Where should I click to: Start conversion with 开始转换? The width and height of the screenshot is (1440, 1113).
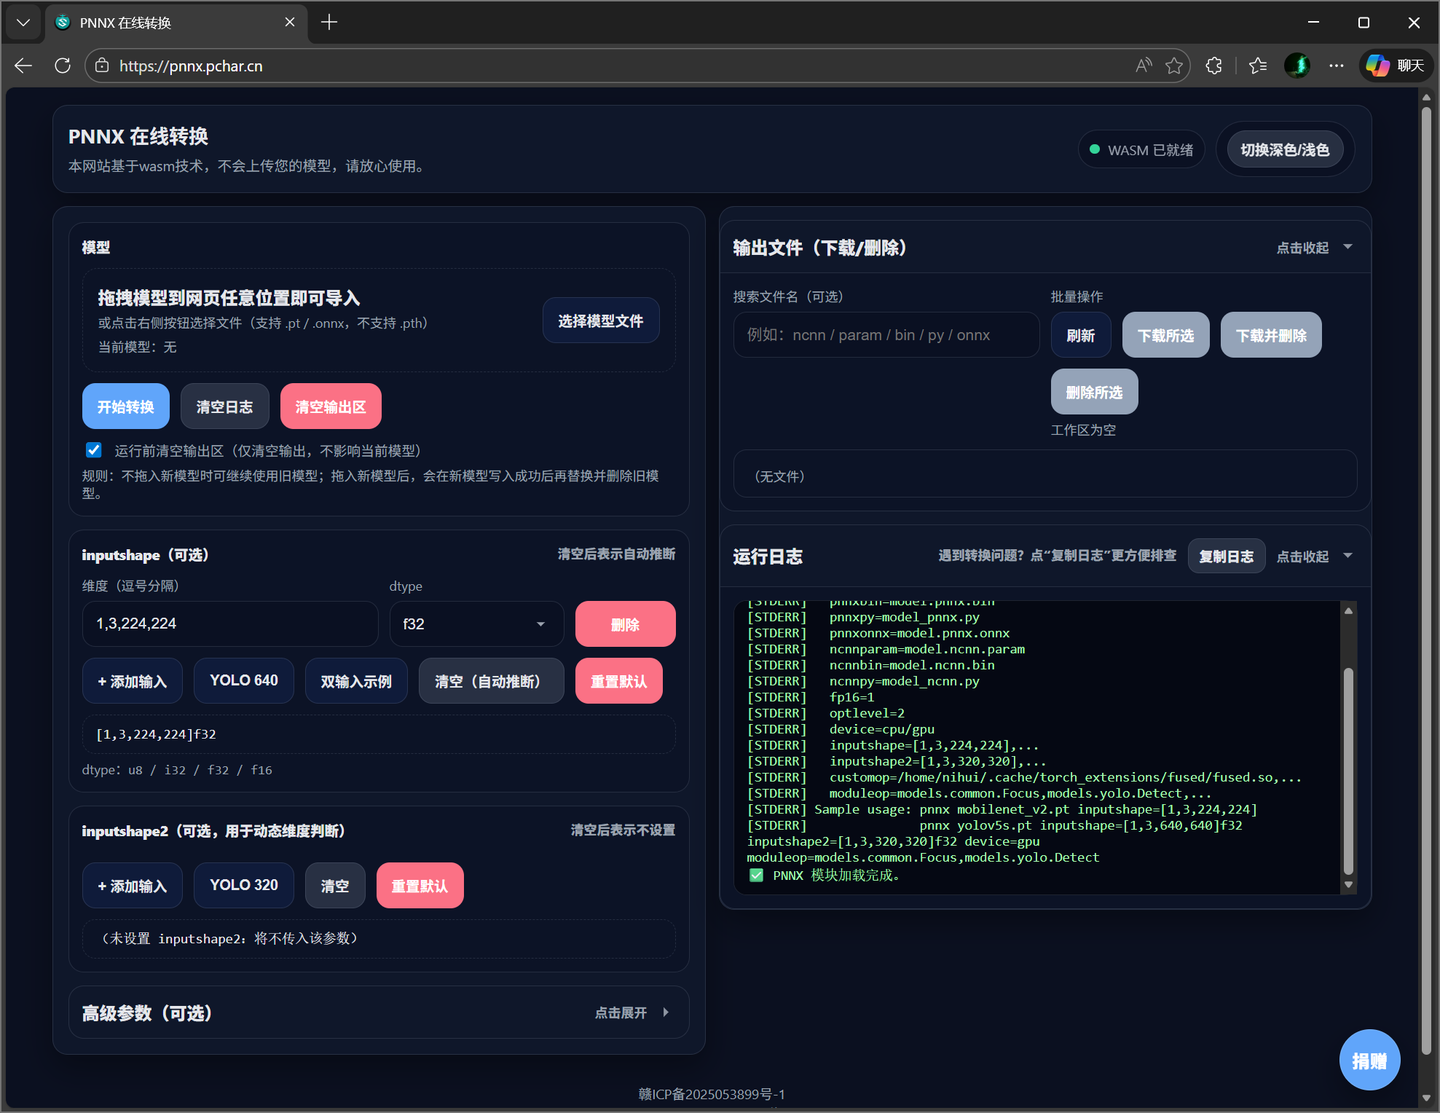[x=126, y=407]
